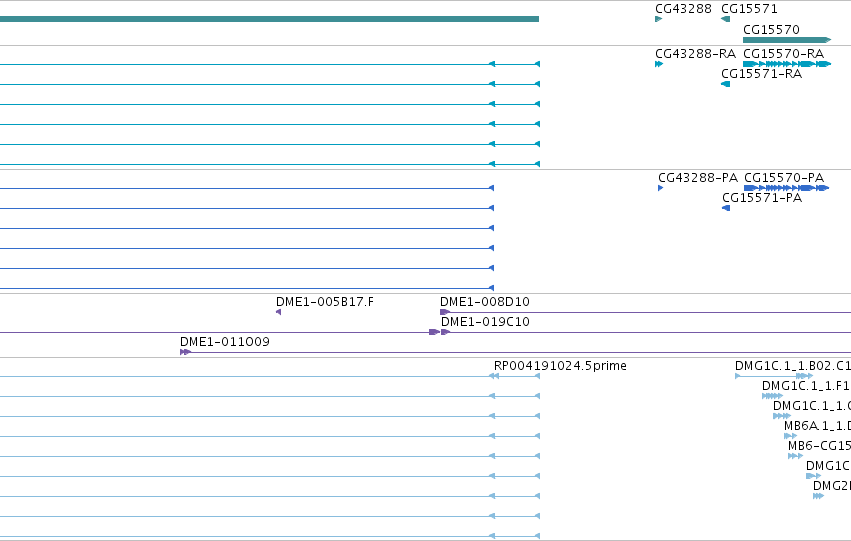Click the DMG1C.1_1.B02.C1 EST label
The image size is (851, 541).
[792, 366]
